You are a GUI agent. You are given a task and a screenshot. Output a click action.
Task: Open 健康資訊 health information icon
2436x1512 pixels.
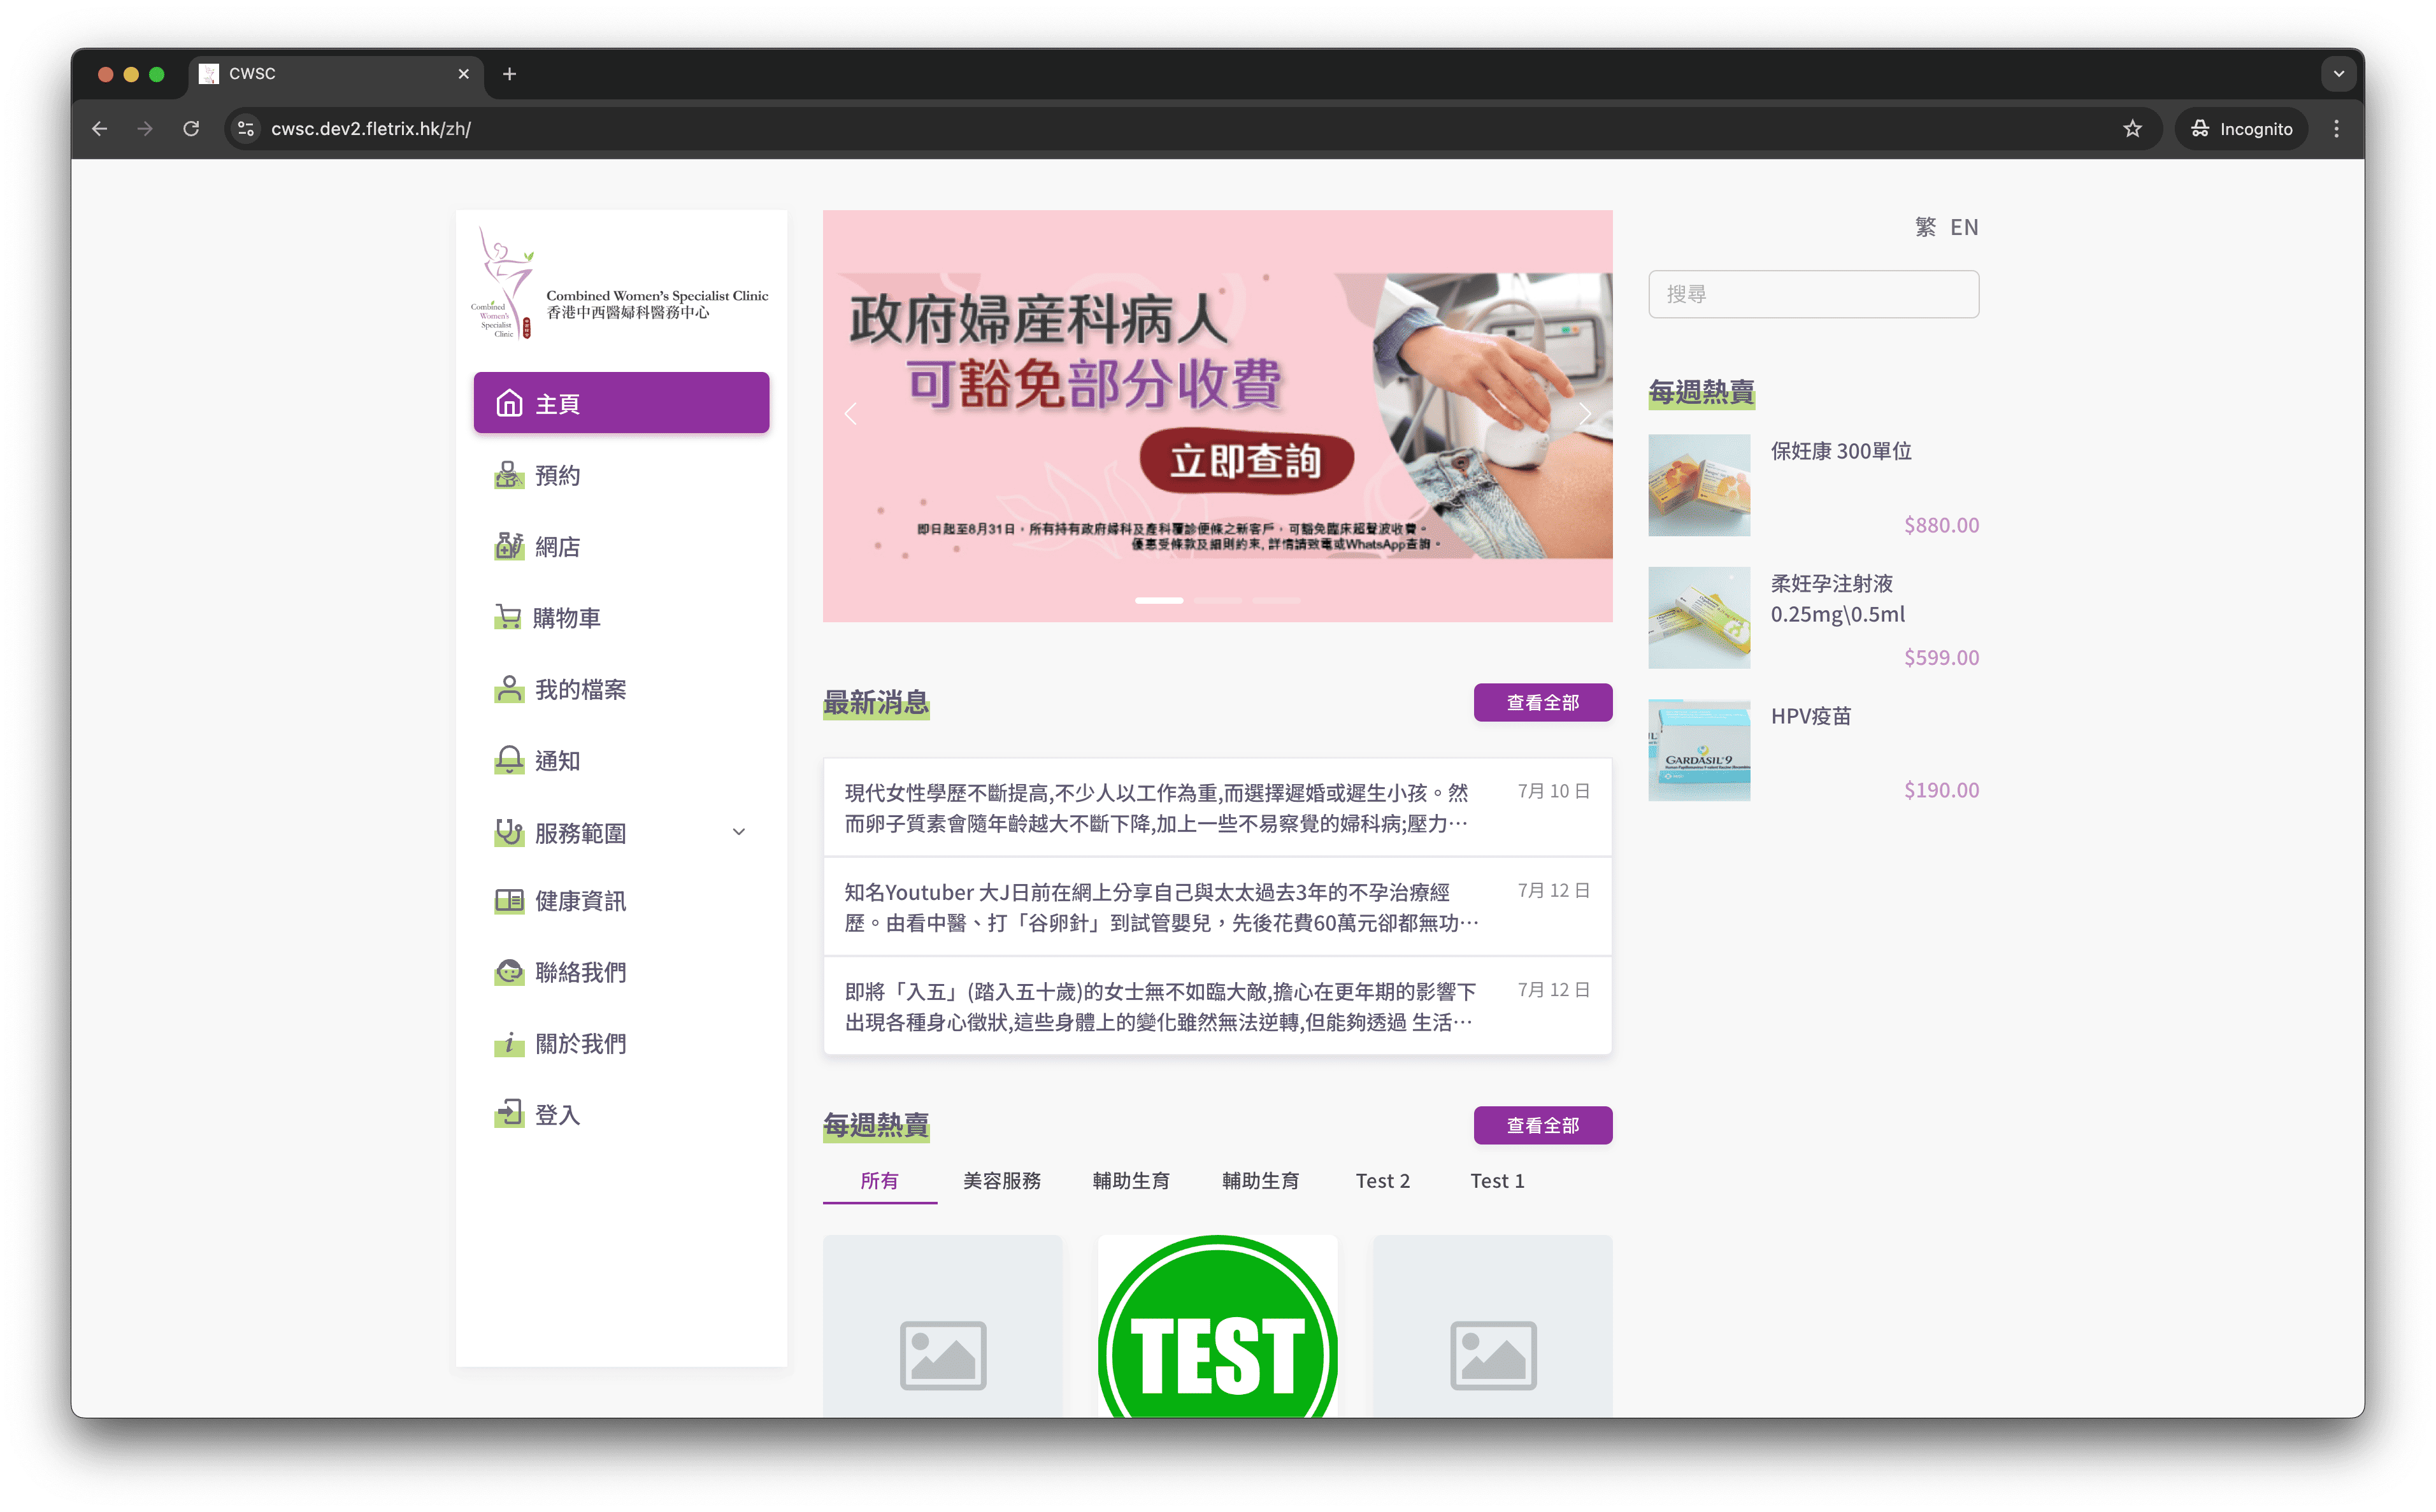tap(510, 900)
